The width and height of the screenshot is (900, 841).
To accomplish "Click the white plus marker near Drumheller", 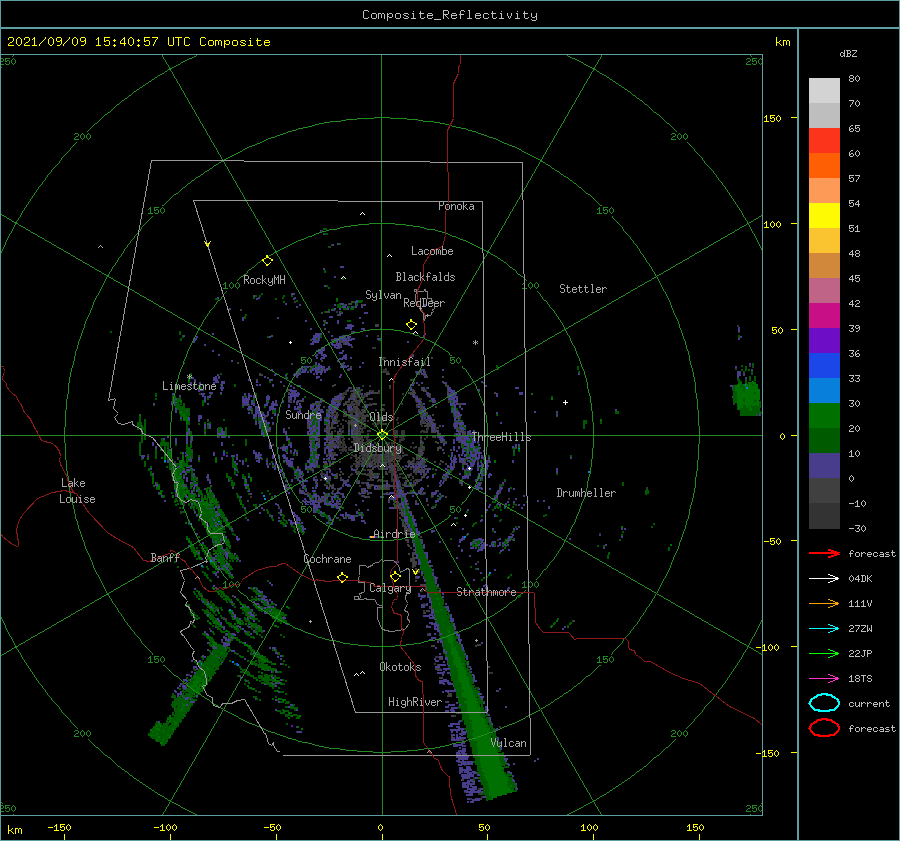I will click(x=565, y=402).
